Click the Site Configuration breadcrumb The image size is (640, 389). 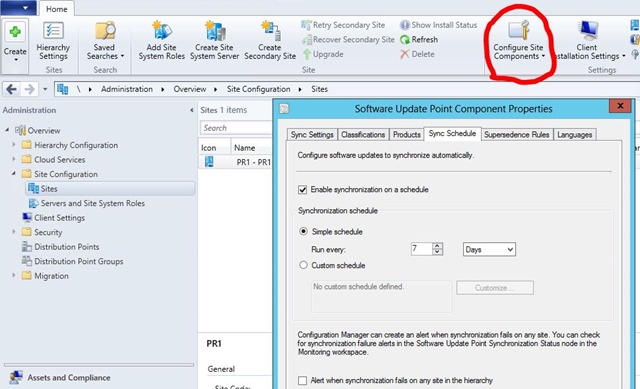pyautogui.click(x=258, y=89)
